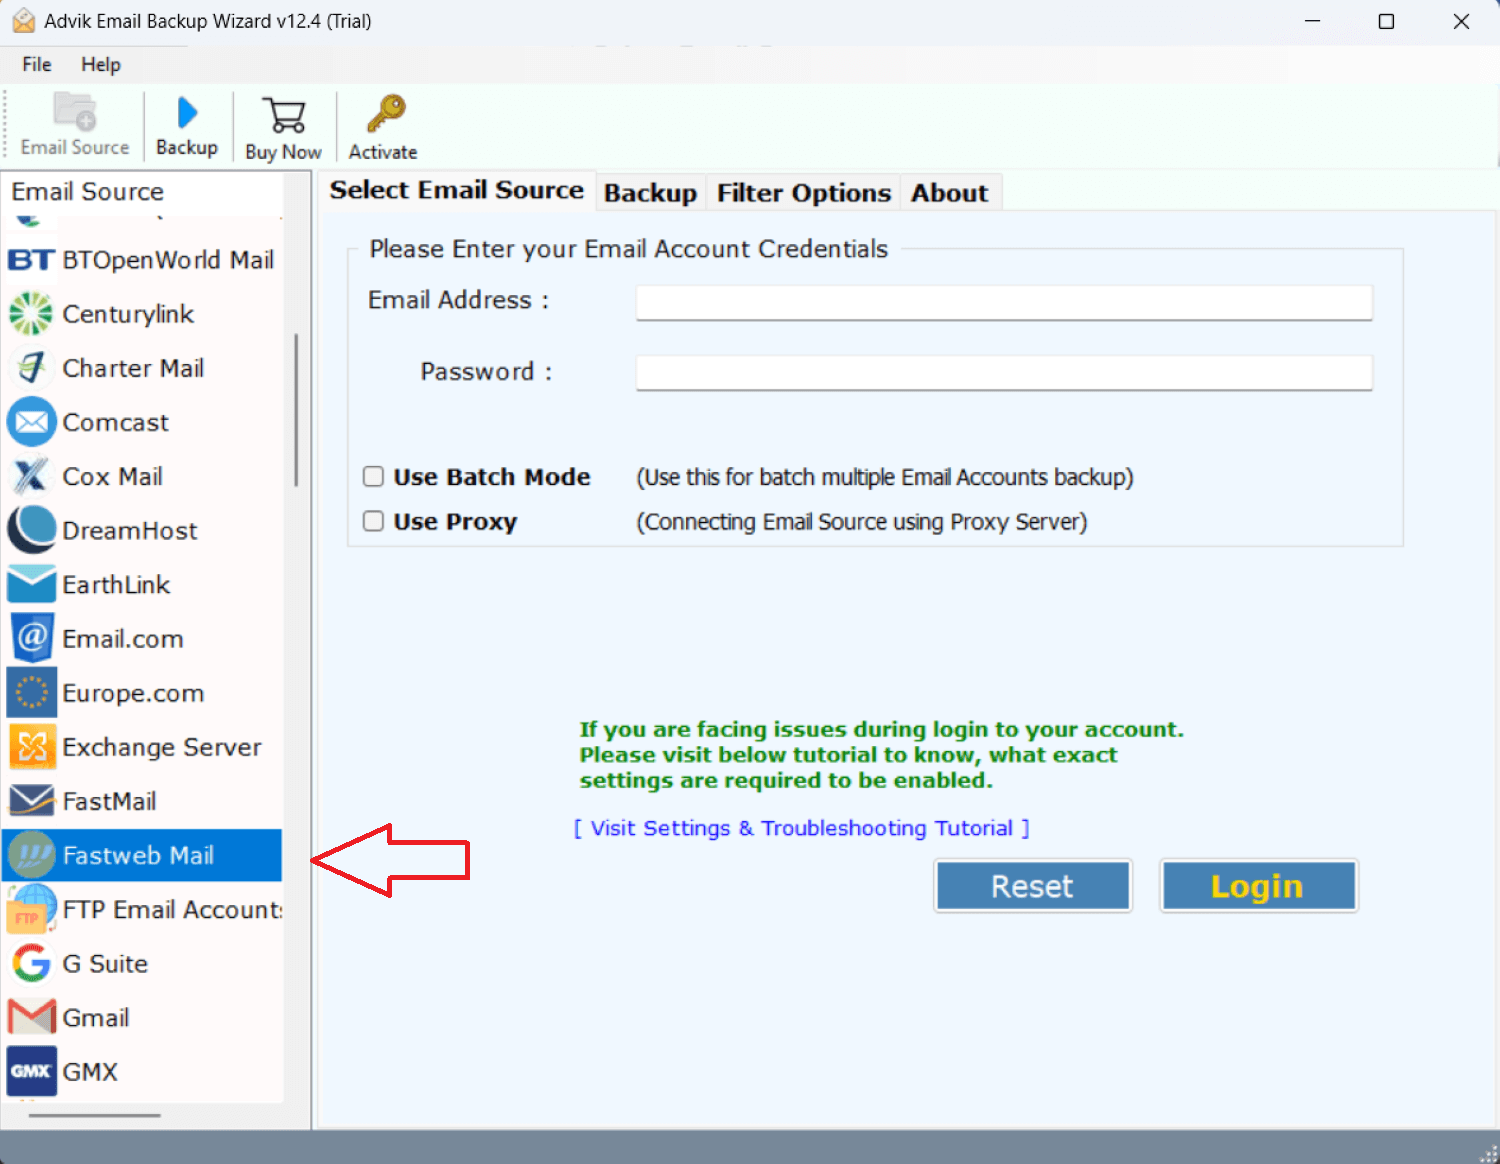Image resolution: width=1500 pixels, height=1164 pixels.
Task: Switch to the Backup tab
Action: click(650, 193)
